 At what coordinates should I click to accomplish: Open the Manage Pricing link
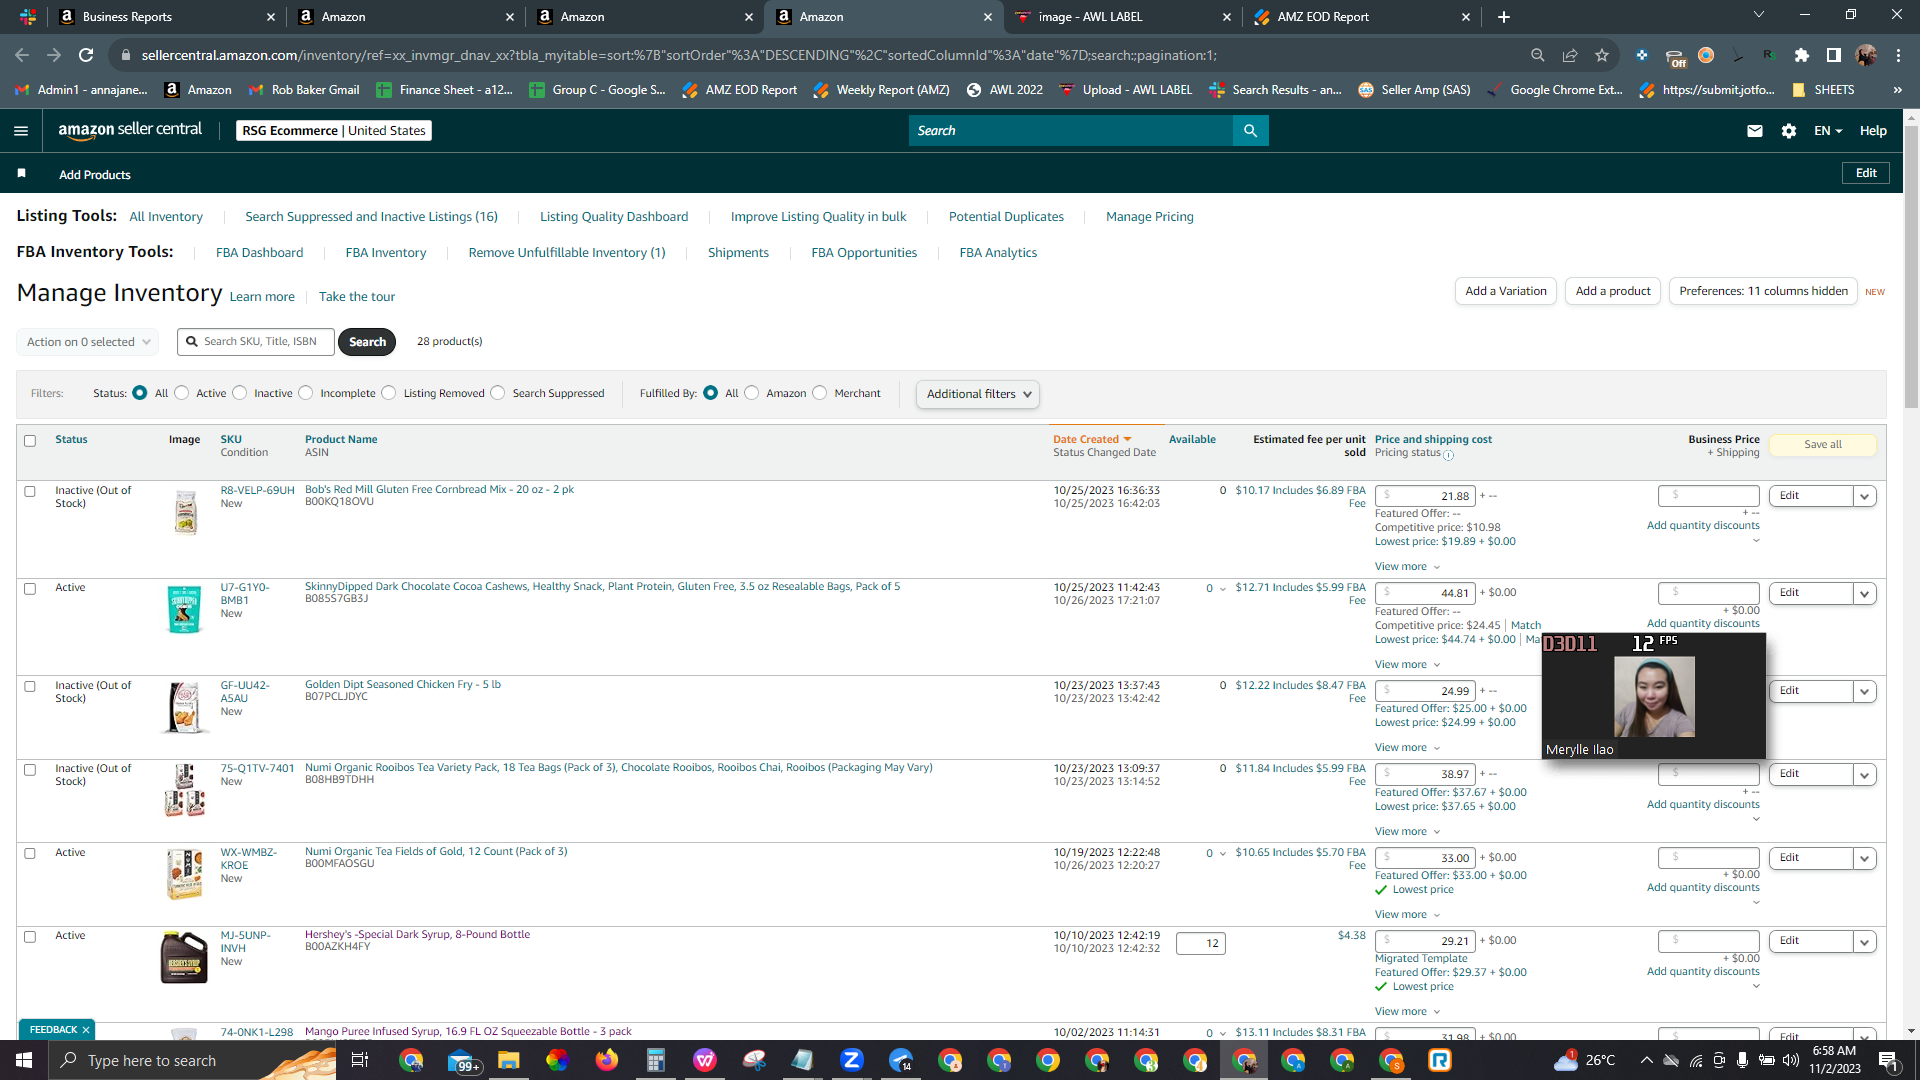click(x=1150, y=217)
